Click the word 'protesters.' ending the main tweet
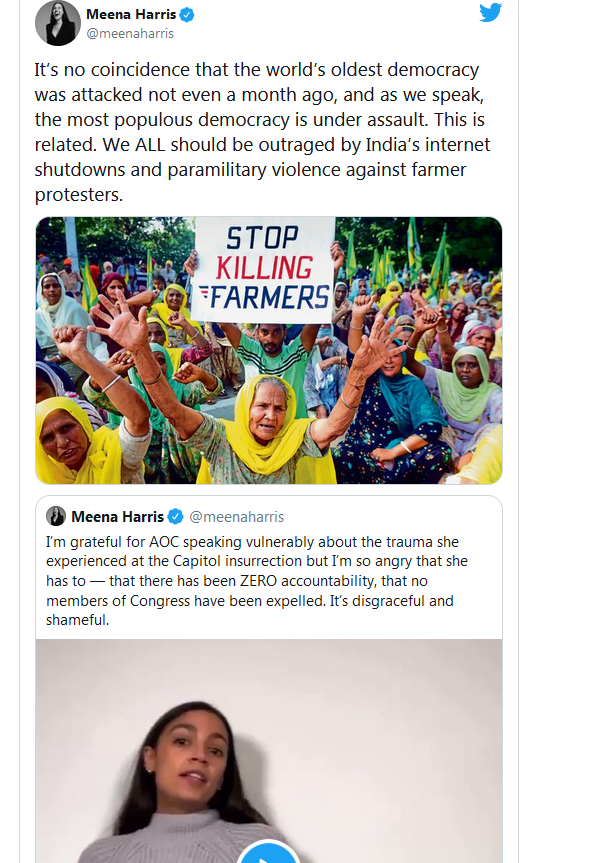Viewport: 594px width, 863px height. coord(79,195)
